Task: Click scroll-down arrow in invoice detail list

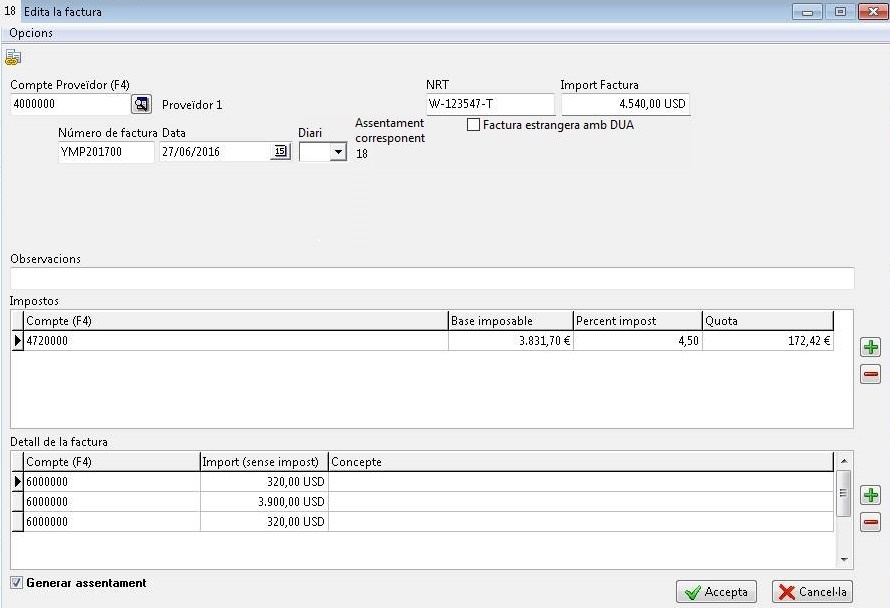Action: click(844, 560)
